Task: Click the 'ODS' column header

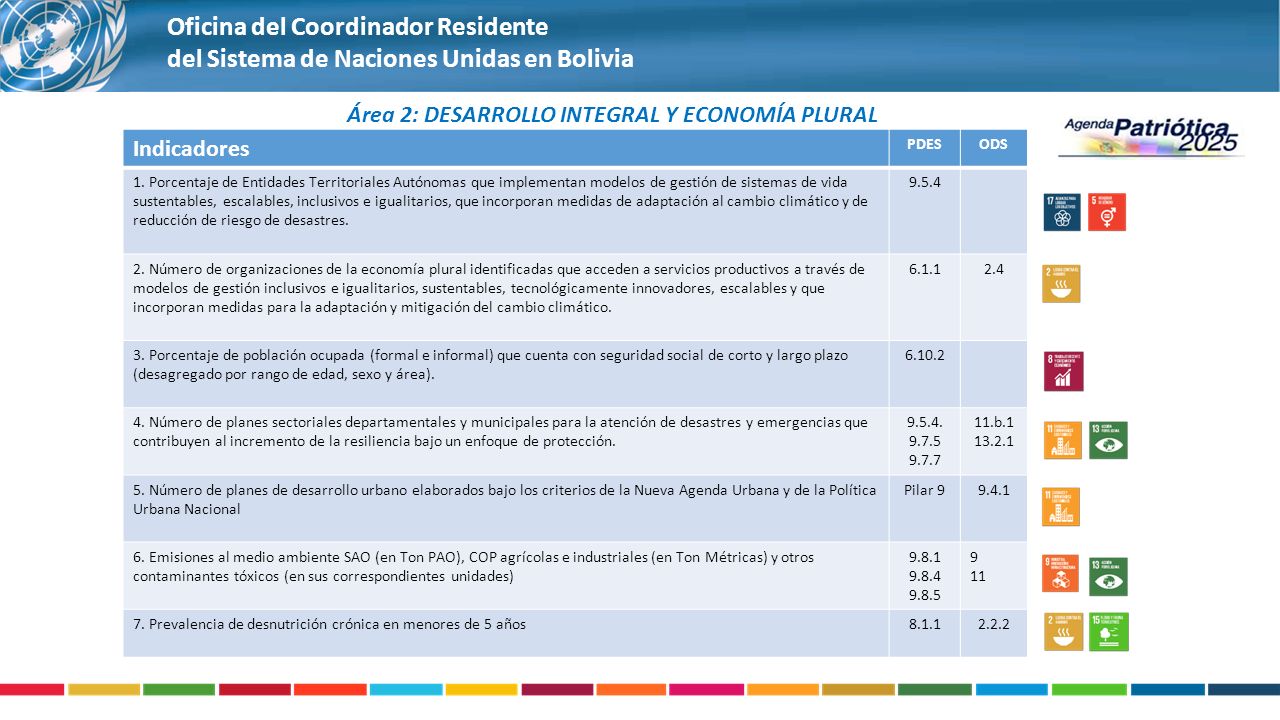Action: click(993, 145)
